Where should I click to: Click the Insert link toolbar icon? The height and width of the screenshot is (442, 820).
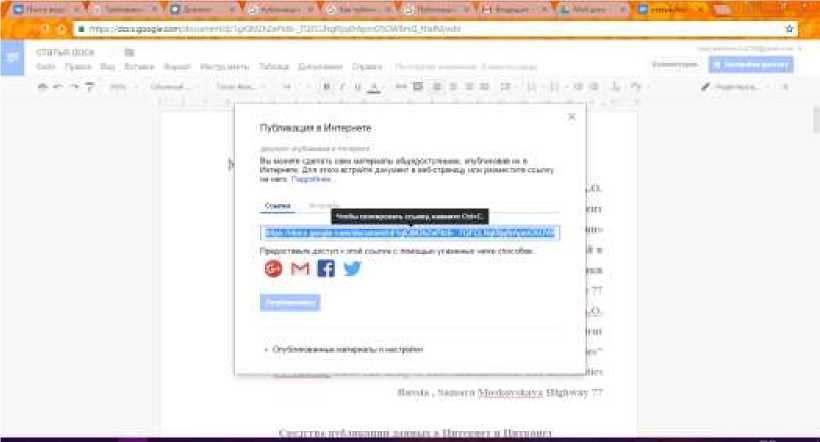pyautogui.click(x=401, y=87)
